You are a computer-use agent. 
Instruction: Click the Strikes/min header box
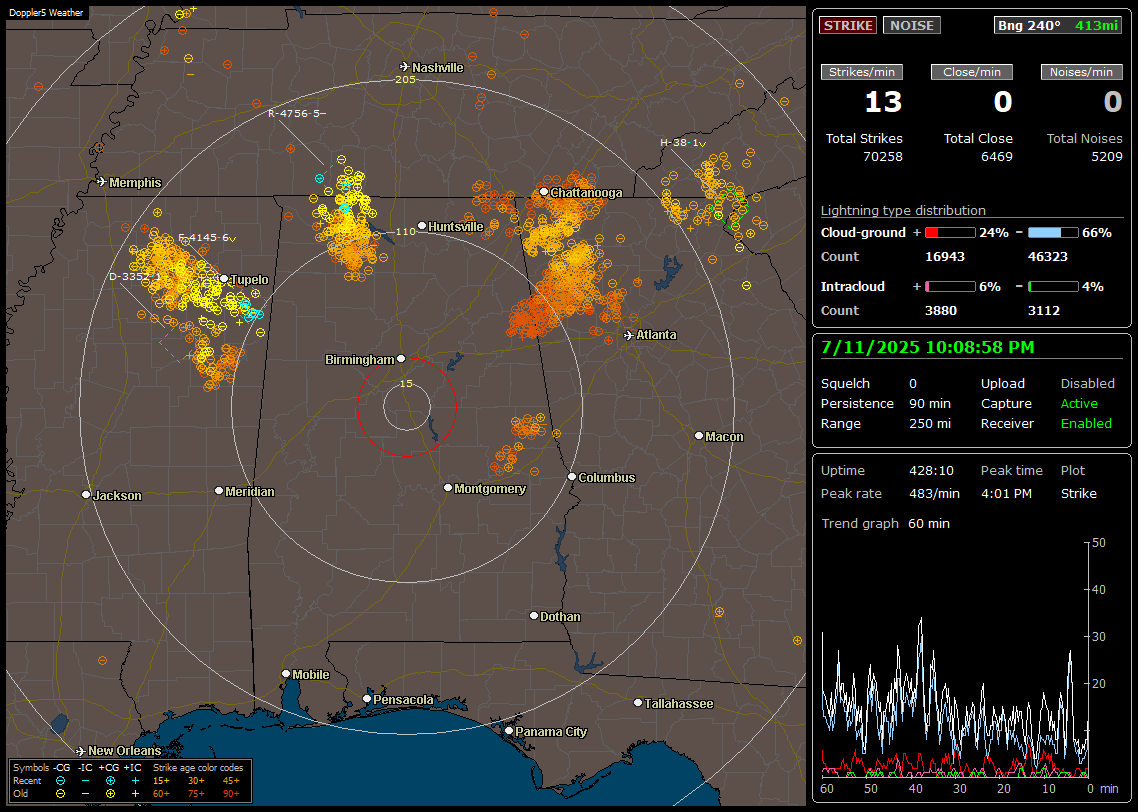point(861,72)
